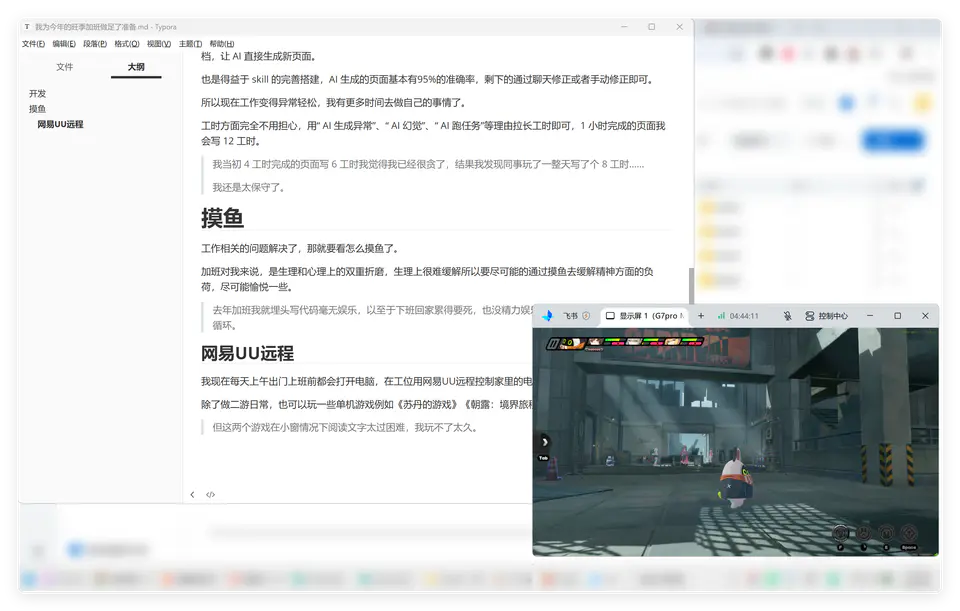Open the 视图(V) menu
960x611 pixels.
(159, 44)
